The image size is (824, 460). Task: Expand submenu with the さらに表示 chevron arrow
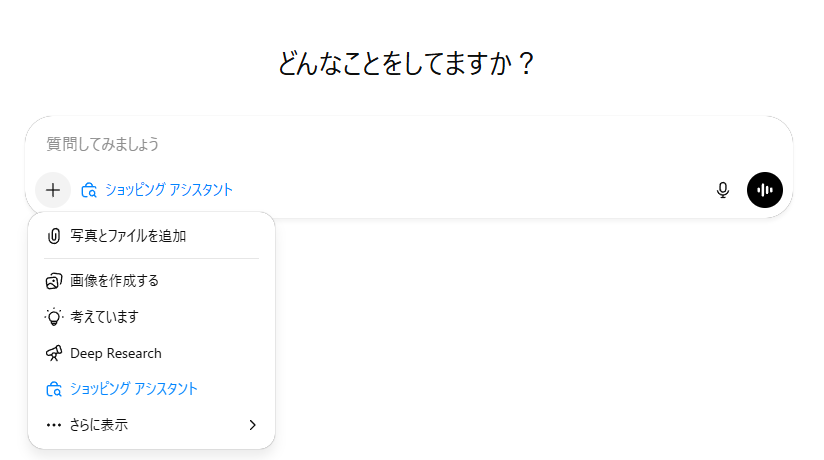click(252, 425)
